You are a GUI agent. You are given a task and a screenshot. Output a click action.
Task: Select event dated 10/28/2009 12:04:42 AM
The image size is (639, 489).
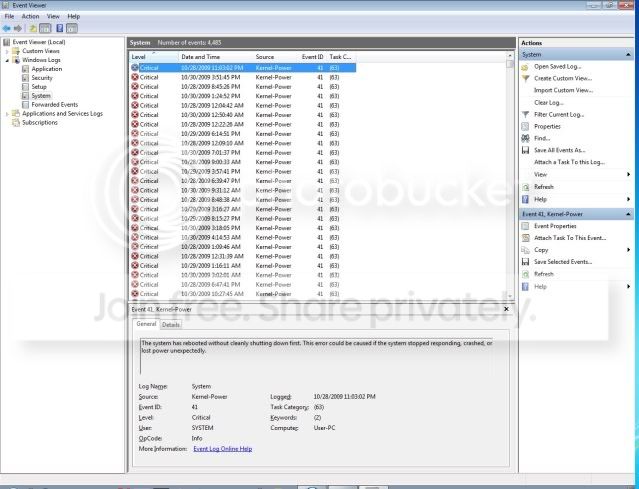[243, 106]
